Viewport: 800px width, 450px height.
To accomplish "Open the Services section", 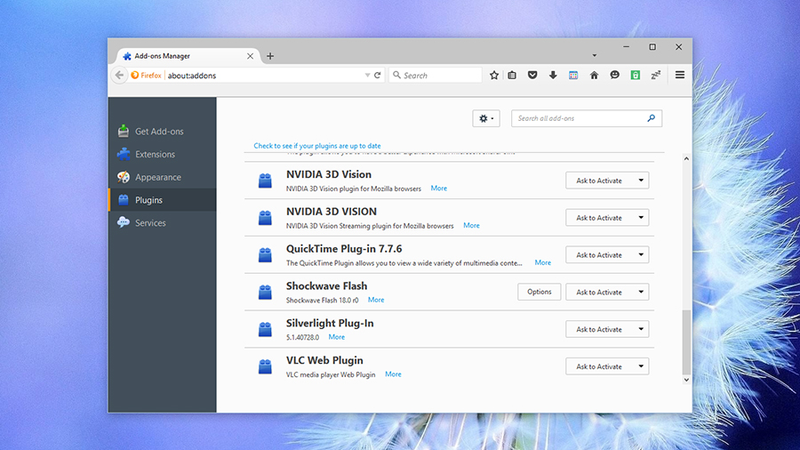I will point(162,223).
